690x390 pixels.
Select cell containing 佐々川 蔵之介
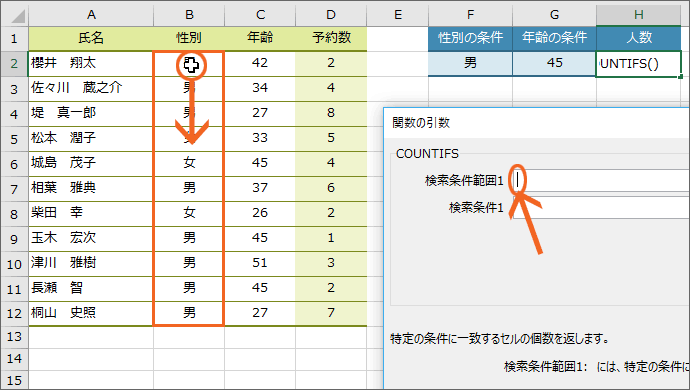[x=91, y=88]
